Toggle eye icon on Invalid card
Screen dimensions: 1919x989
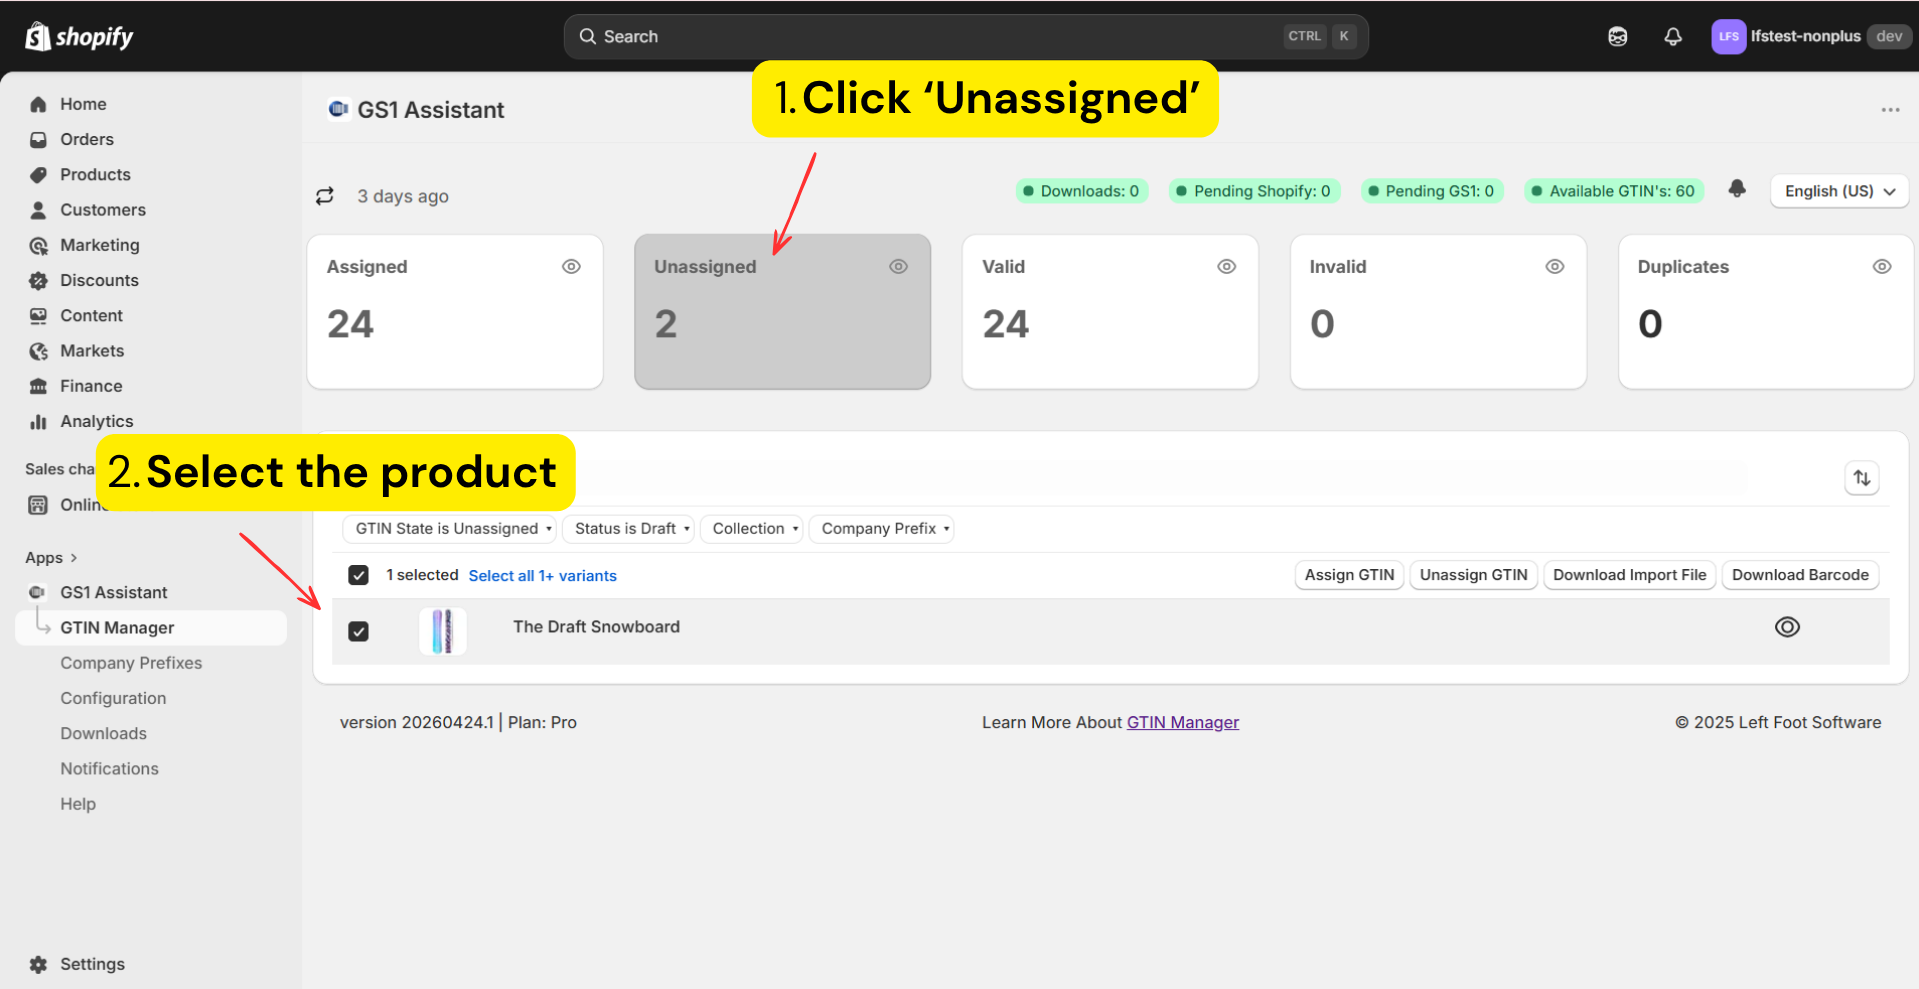(1555, 267)
